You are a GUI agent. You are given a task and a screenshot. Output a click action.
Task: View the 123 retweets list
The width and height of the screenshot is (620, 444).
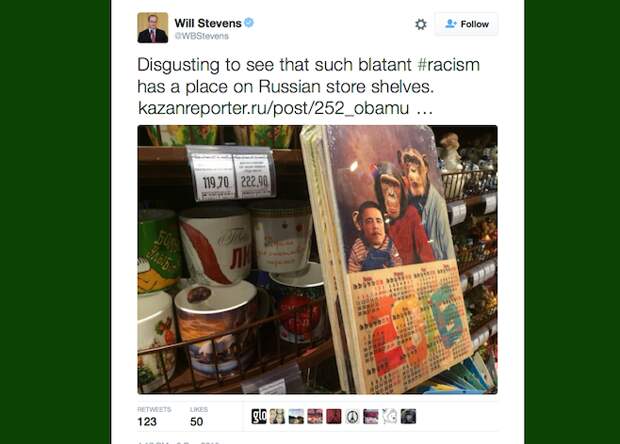coord(154,416)
